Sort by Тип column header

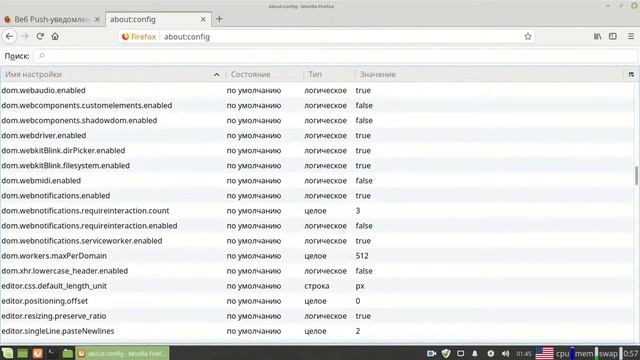pos(329,74)
